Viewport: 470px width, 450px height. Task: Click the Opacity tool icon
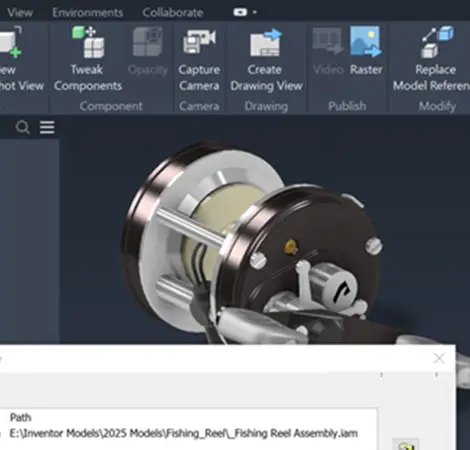(x=147, y=42)
